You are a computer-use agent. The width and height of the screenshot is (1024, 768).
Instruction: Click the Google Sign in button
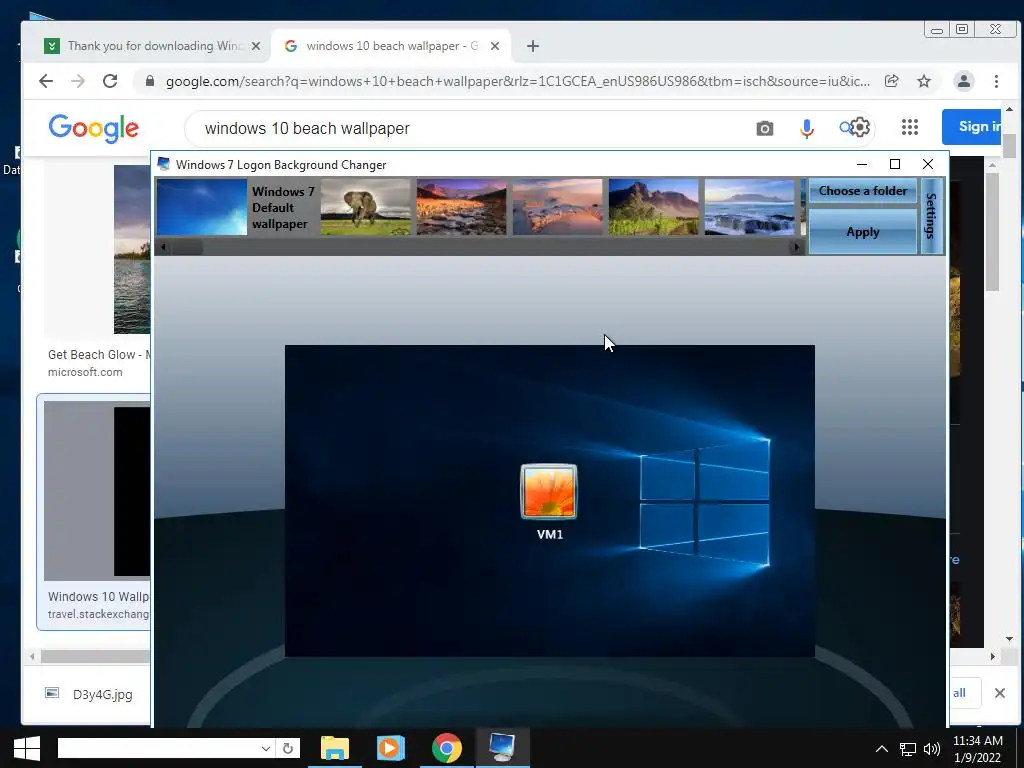972,127
